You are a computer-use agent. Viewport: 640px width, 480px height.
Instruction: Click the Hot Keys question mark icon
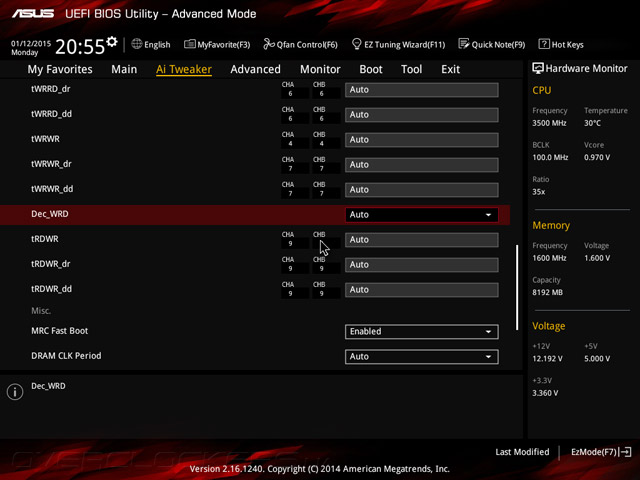coord(544,44)
